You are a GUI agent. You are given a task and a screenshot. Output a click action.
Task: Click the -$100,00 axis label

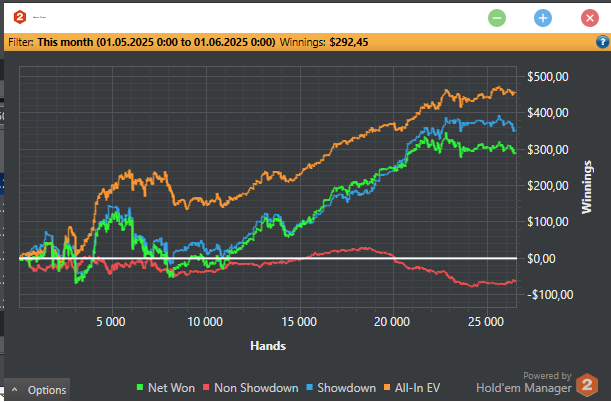click(x=551, y=295)
